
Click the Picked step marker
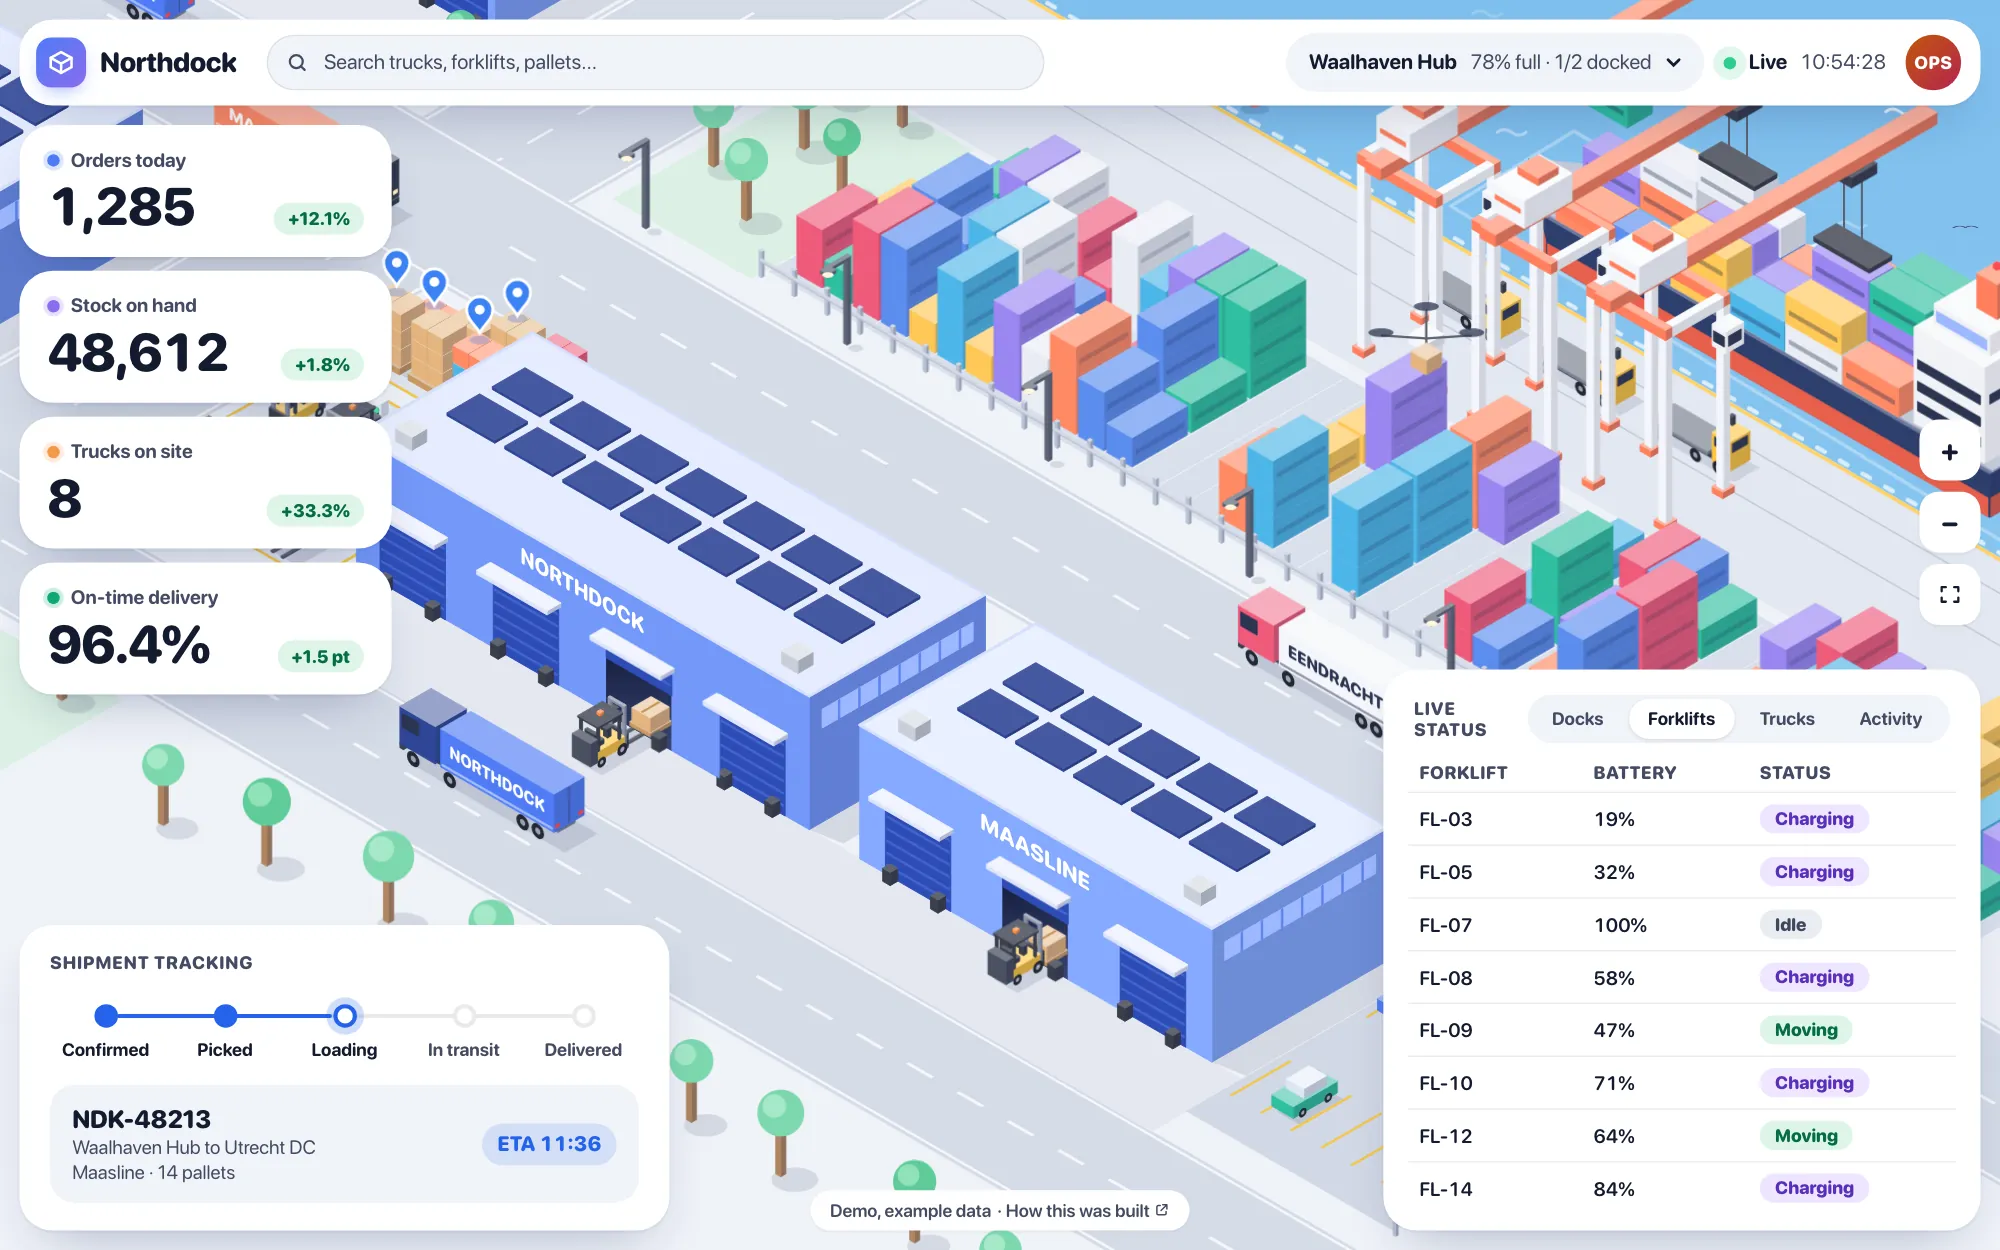pyautogui.click(x=225, y=1016)
